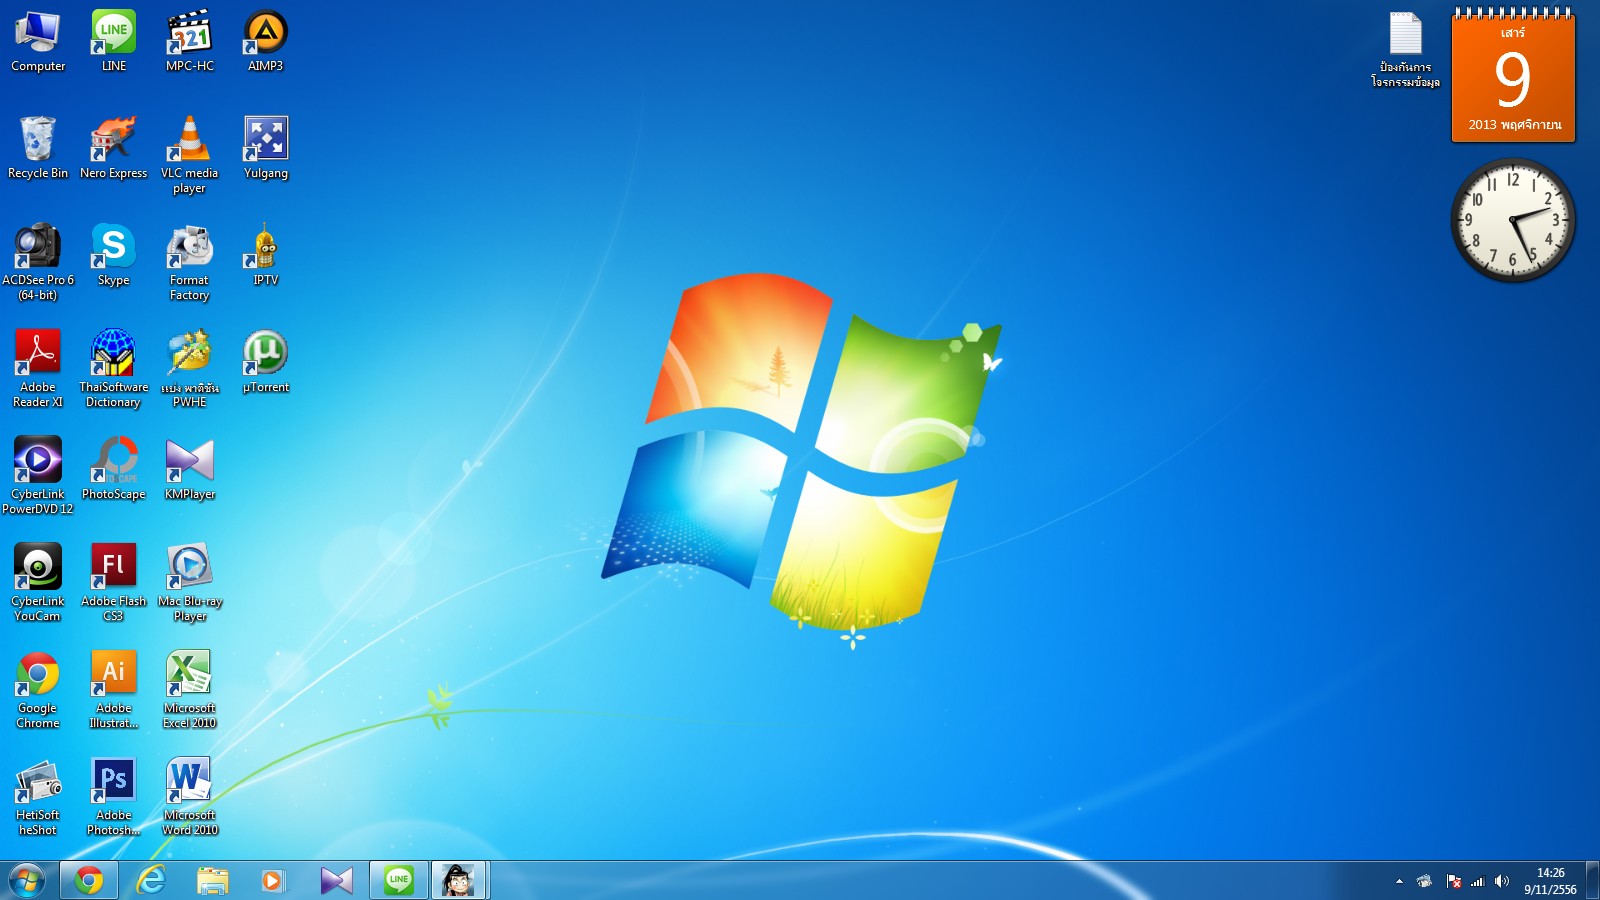Image resolution: width=1600 pixels, height=900 pixels.
Task: Select the AIMP3 desktop shortcut
Action: (x=266, y=41)
